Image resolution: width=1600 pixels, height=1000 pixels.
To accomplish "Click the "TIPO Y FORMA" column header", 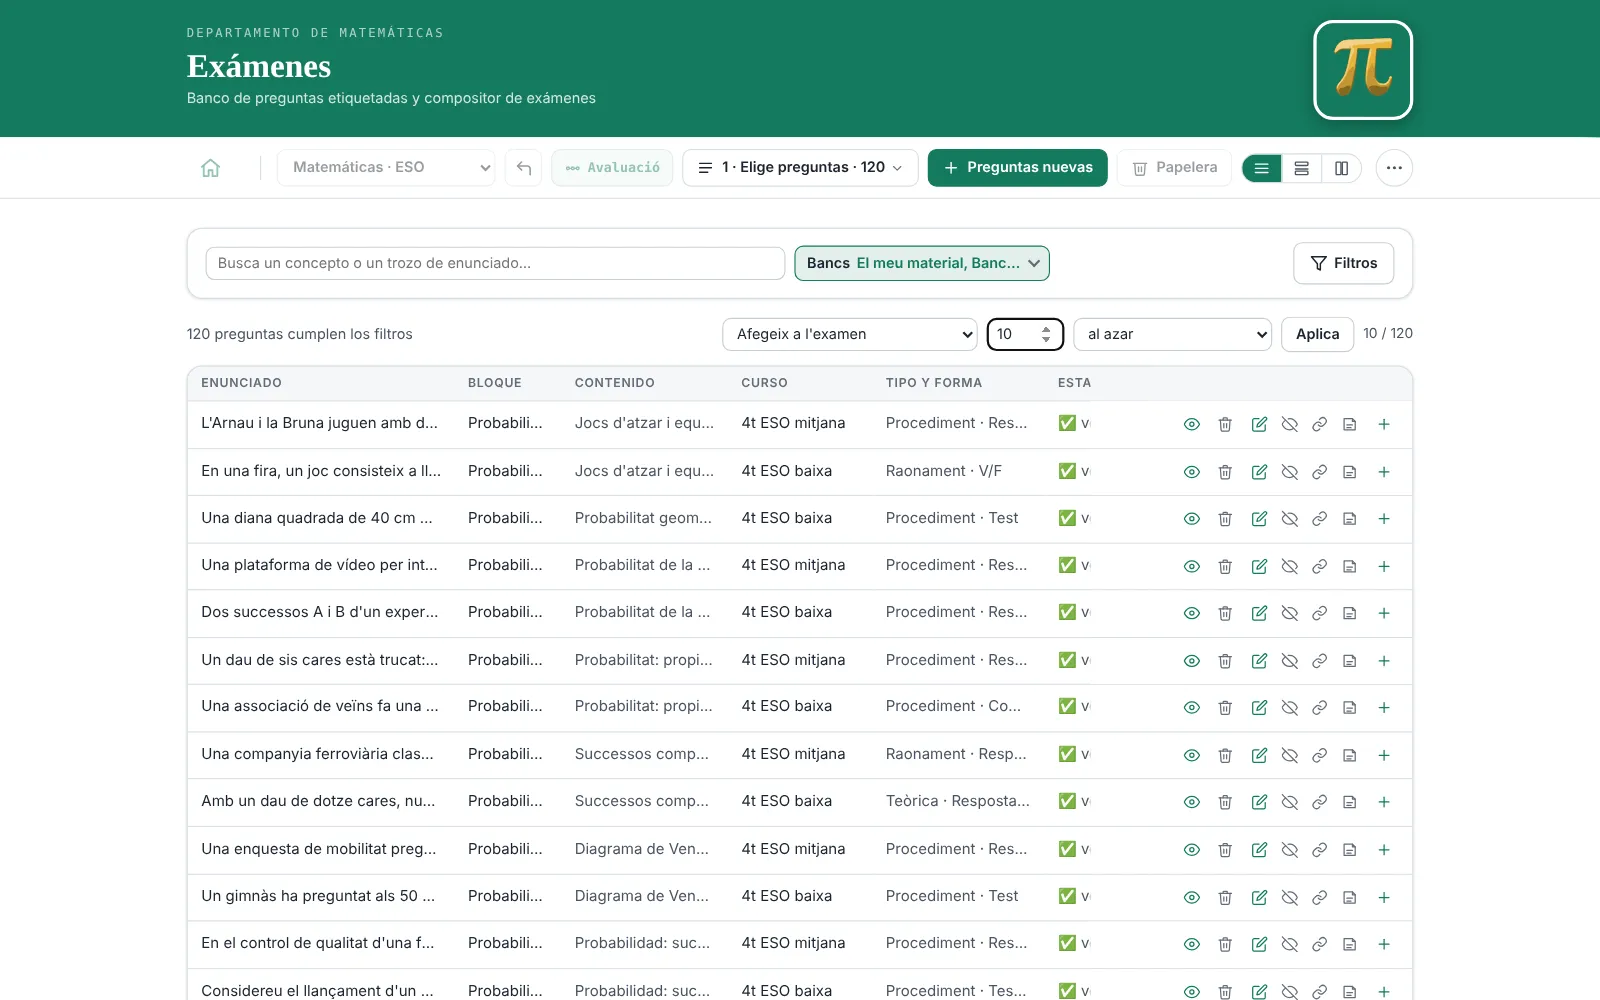I will pyautogui.click(x=934, y=383).
